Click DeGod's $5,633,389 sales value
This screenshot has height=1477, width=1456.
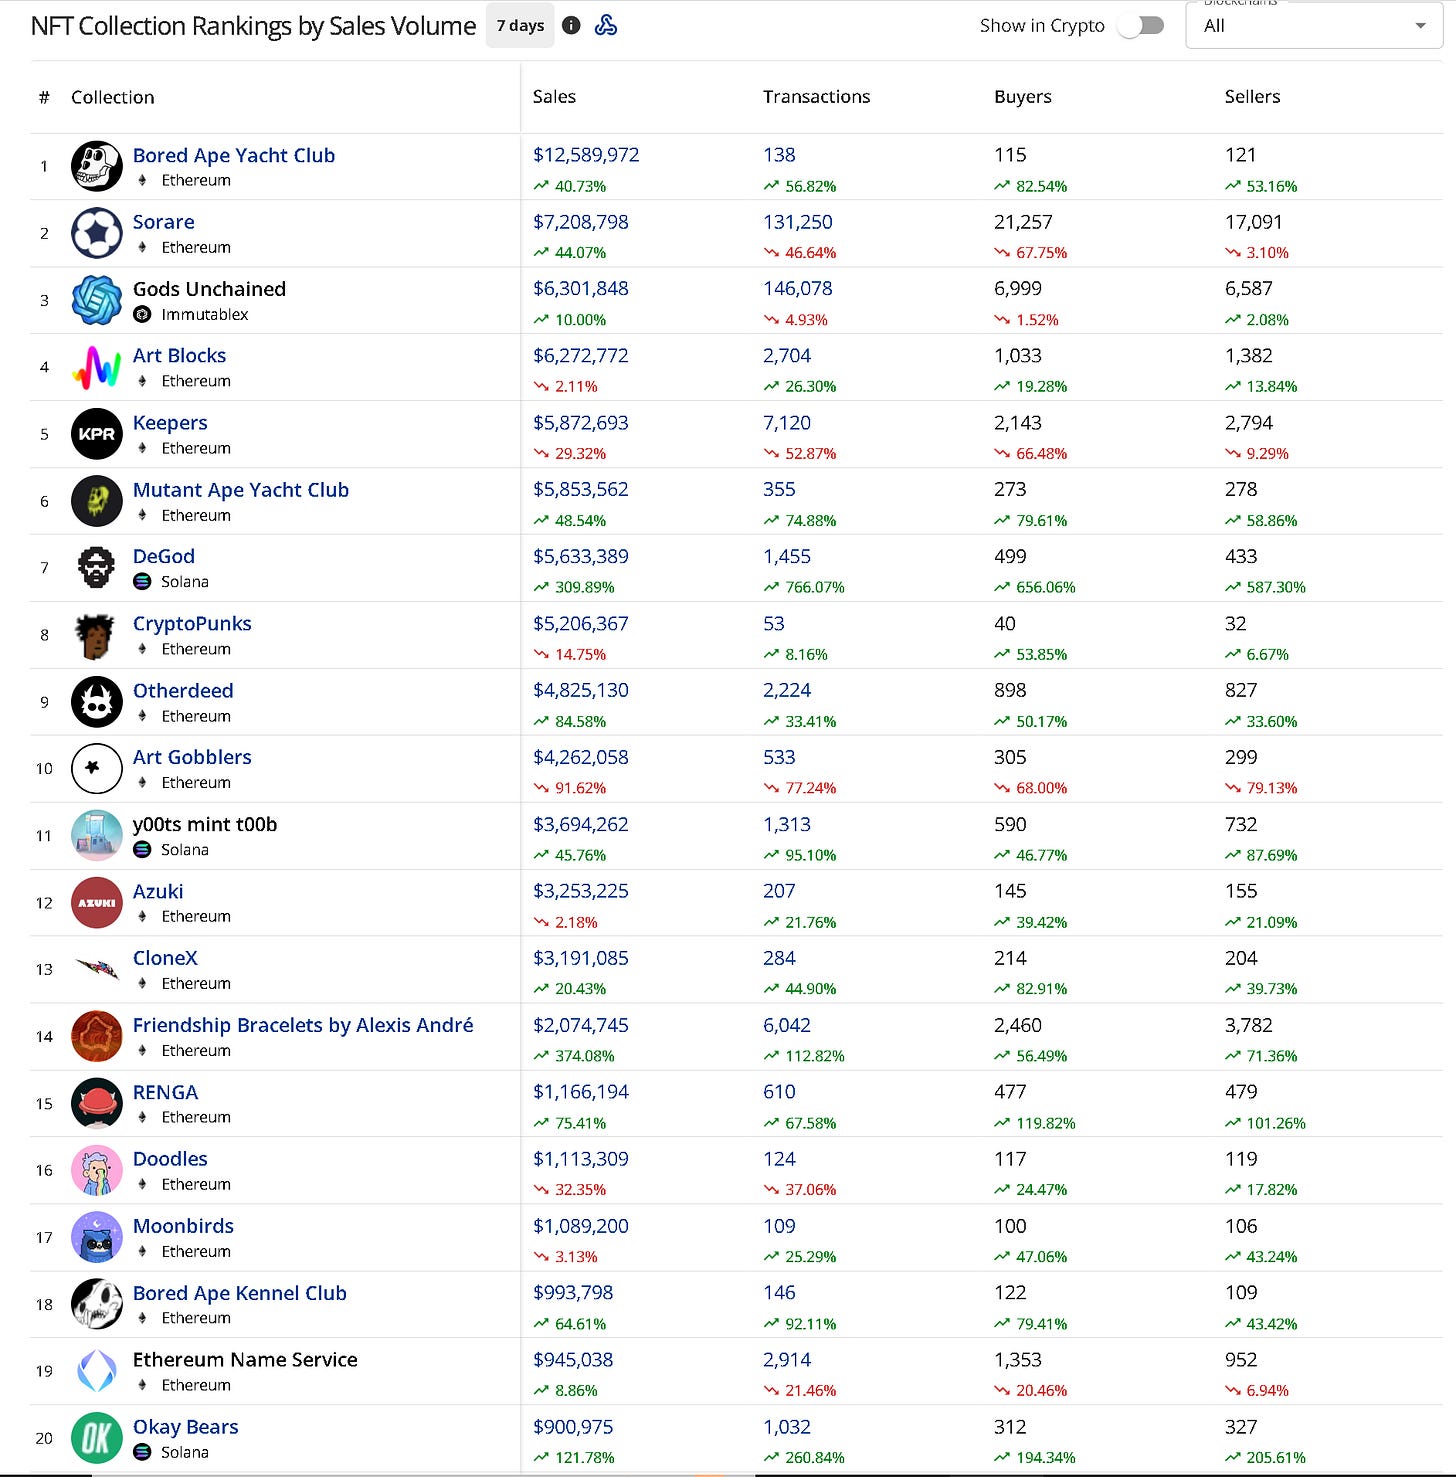[581, 556]
